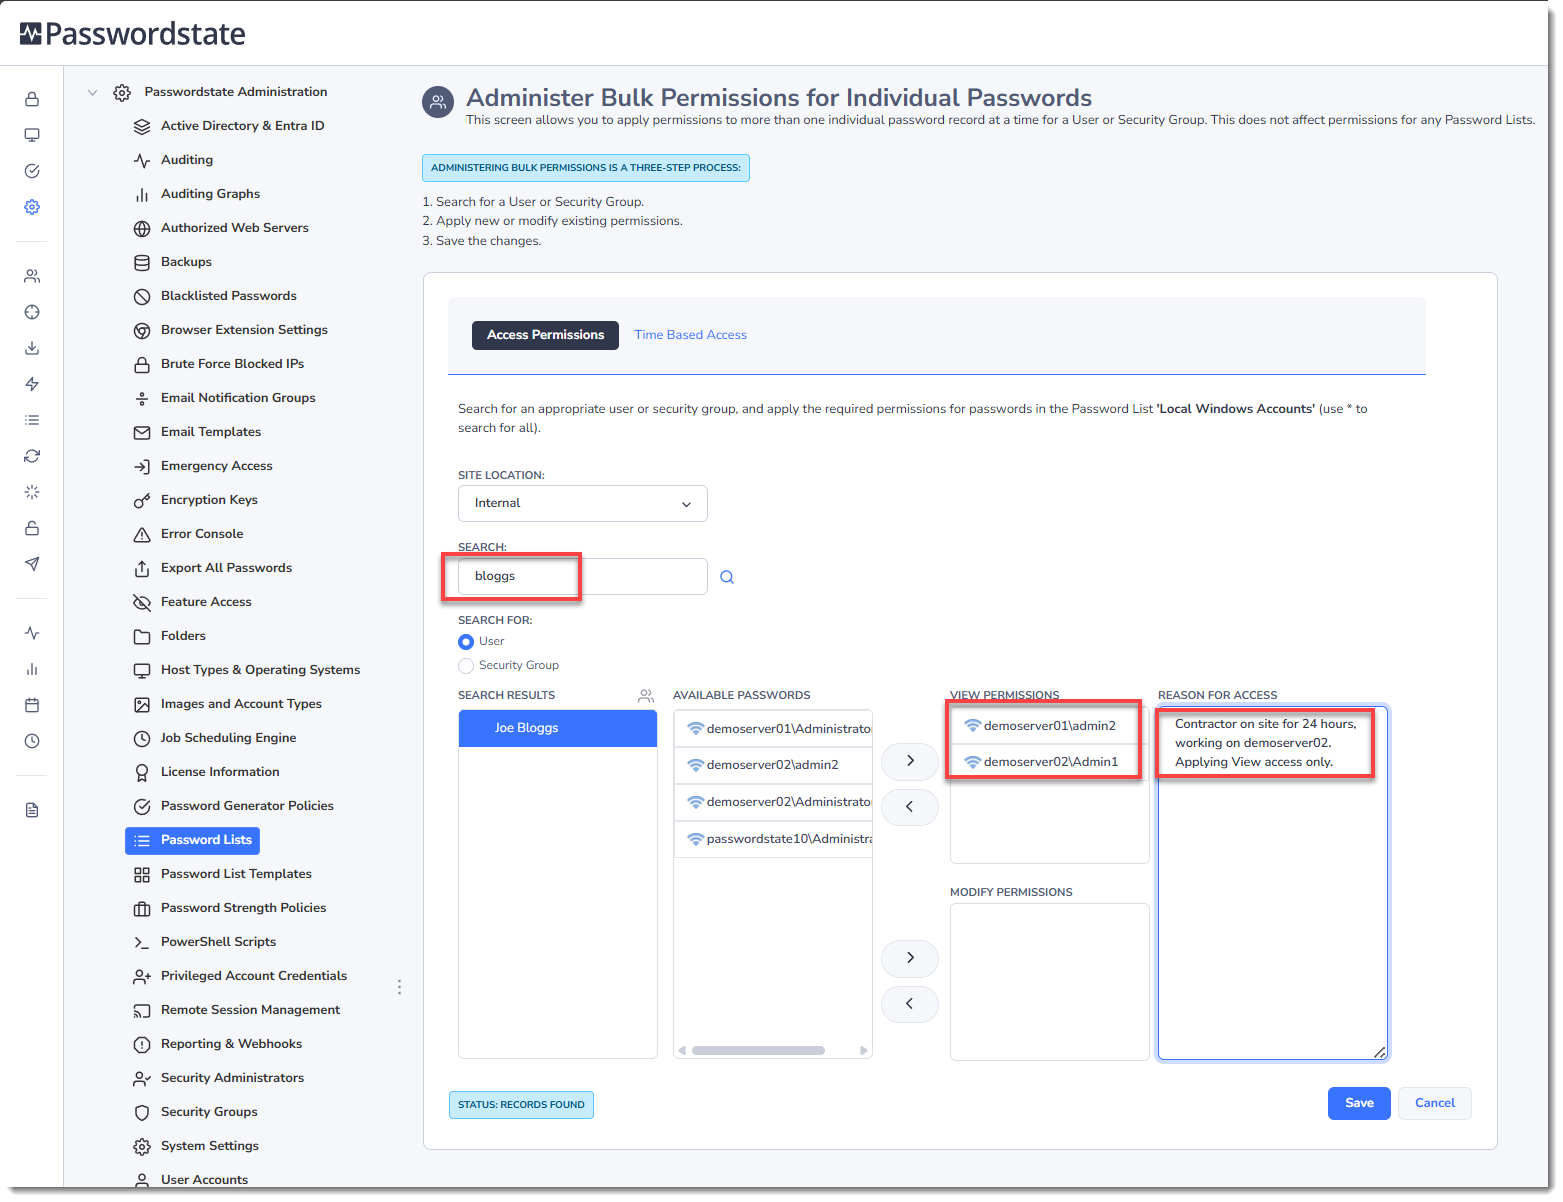
Task: Click the lightning bolt icon in the left rail
Action: click(32, 384)
